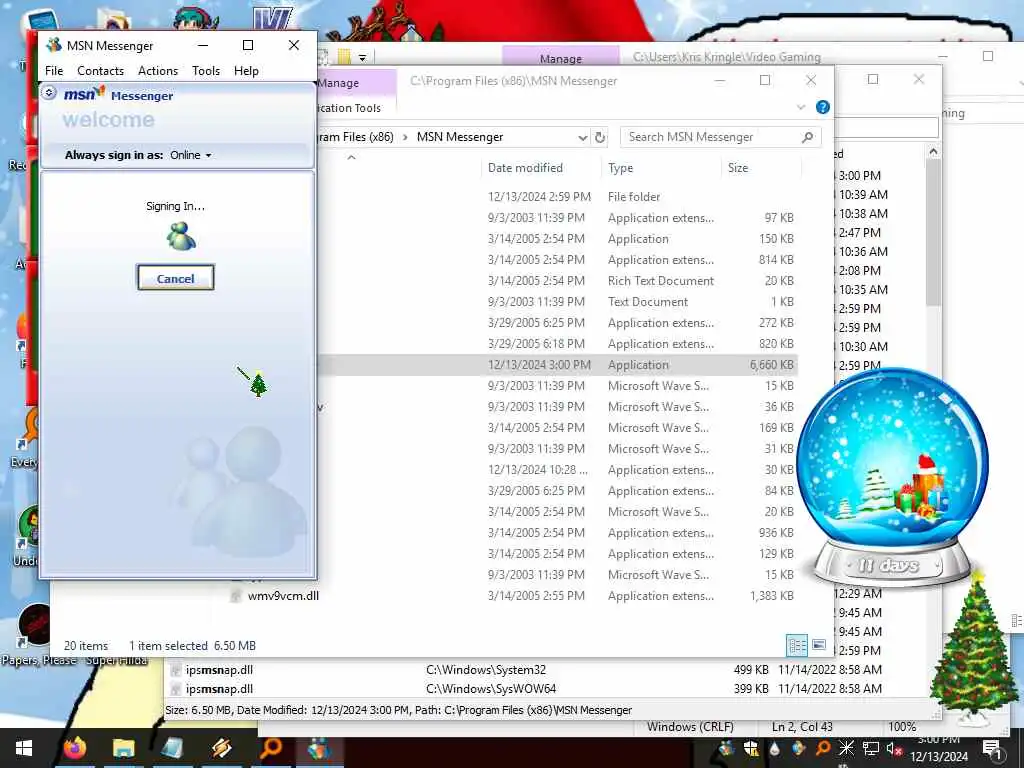Click the search magnifier icon in Explorer
The height and width of the screenshot is (768, 1024).
tap(807, 137)
